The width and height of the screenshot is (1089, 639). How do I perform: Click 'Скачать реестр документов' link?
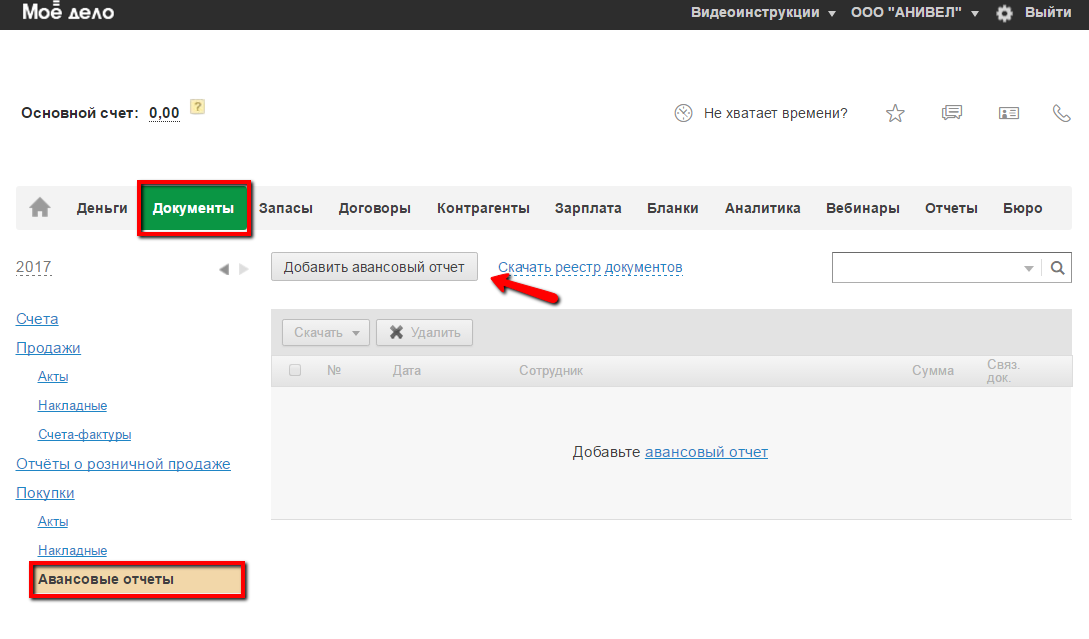pos(590,267)
